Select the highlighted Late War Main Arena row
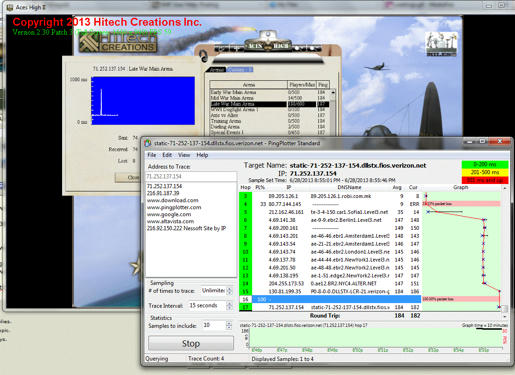This screenshot has width=515, height=375. point(269,104)
